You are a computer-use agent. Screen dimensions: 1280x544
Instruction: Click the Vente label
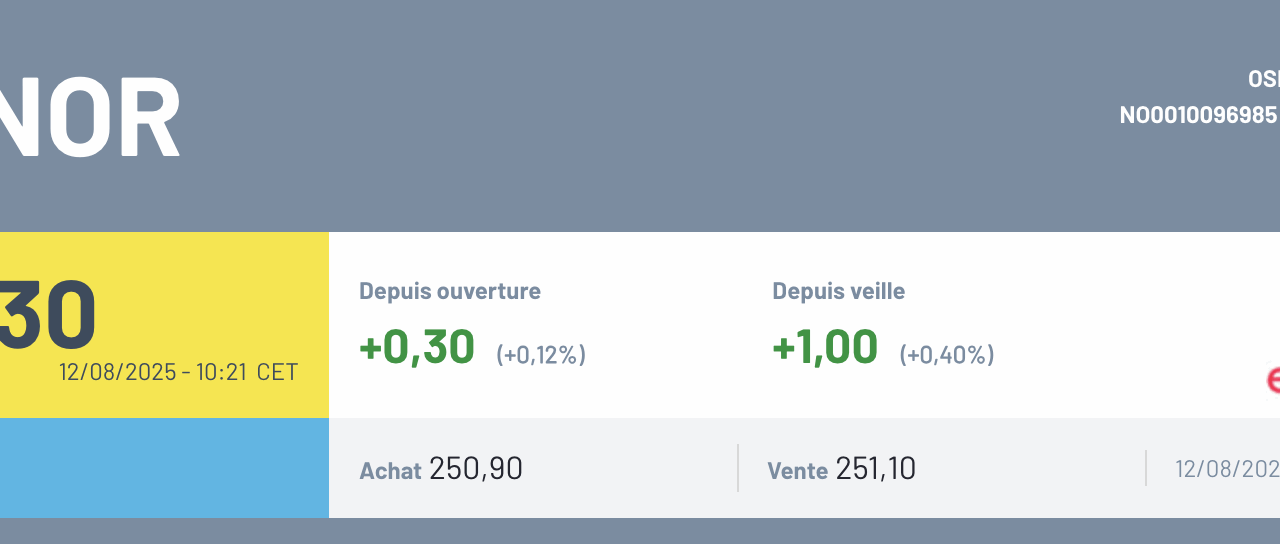[x=797, y=470]
